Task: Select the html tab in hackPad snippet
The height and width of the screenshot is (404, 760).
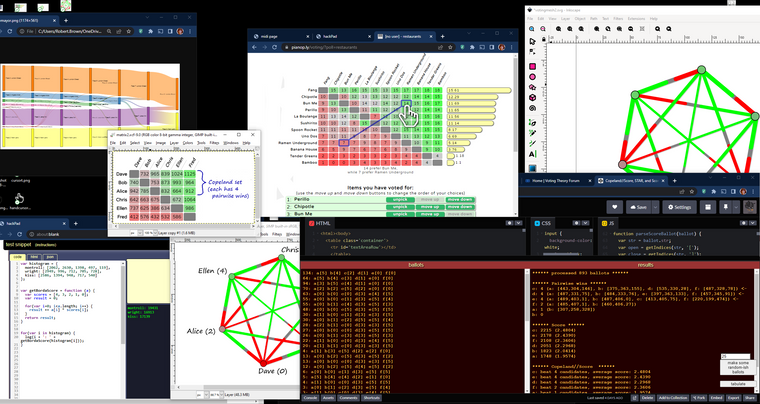Action: click(x=34, y=257)
